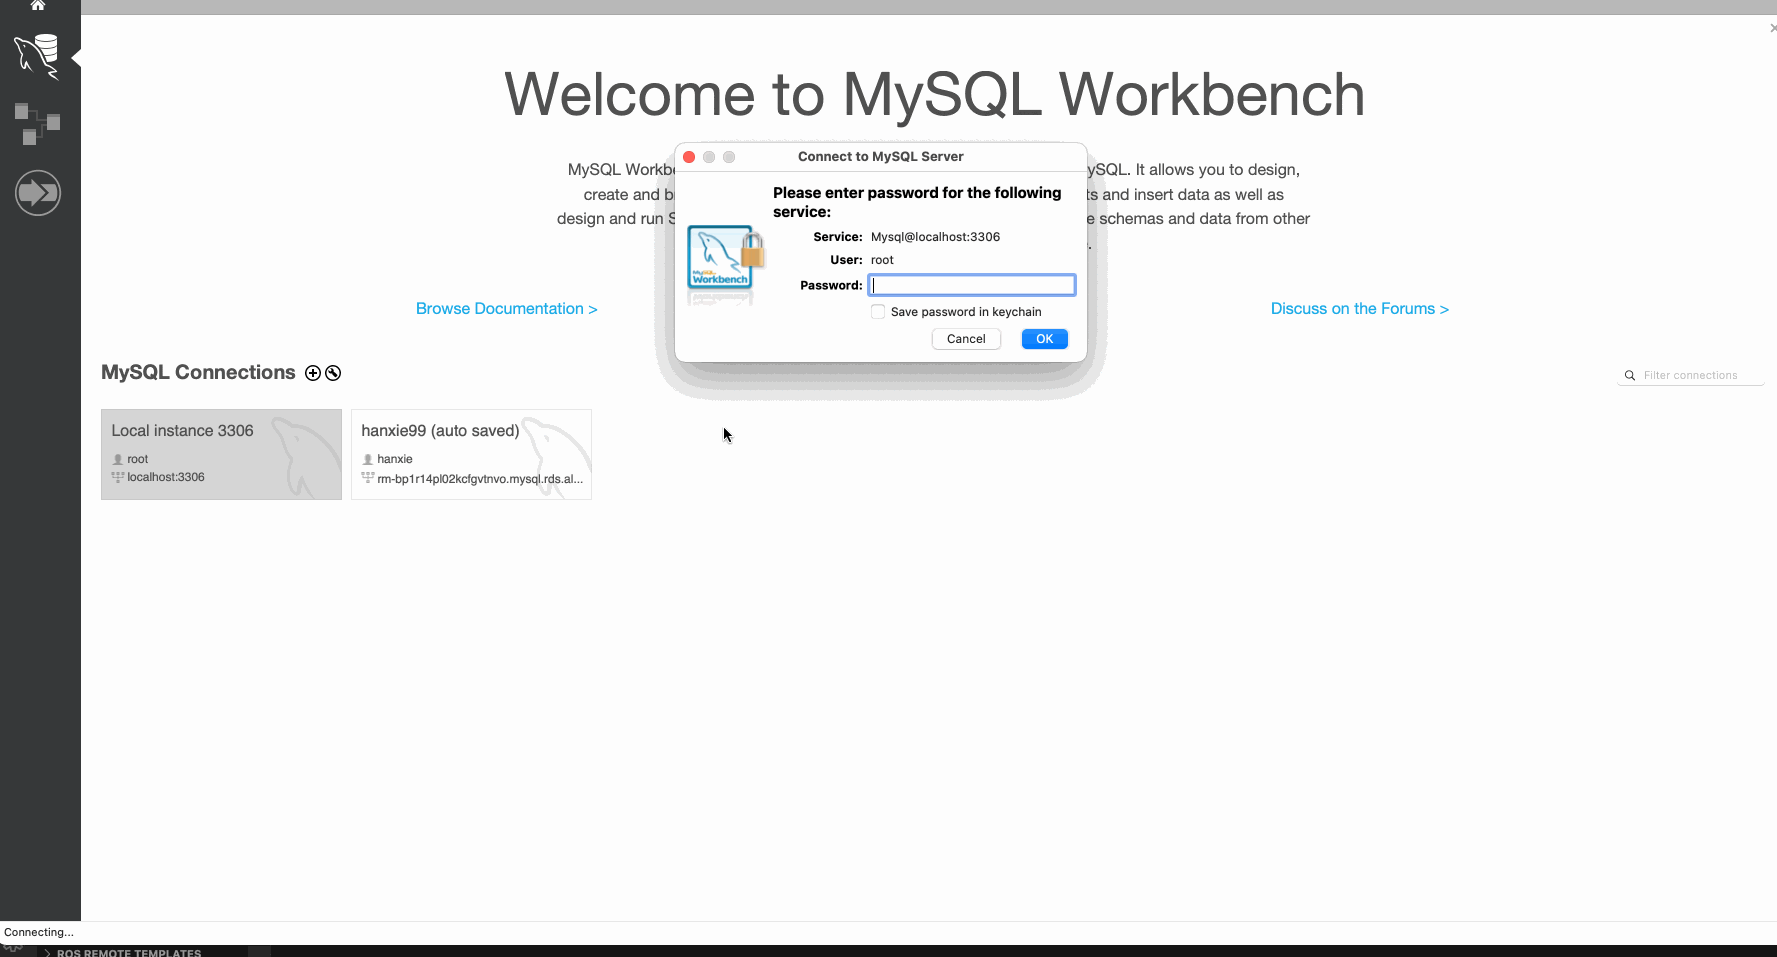Select the MySQL connections dolphin sidebar icon

coord(37,56)
